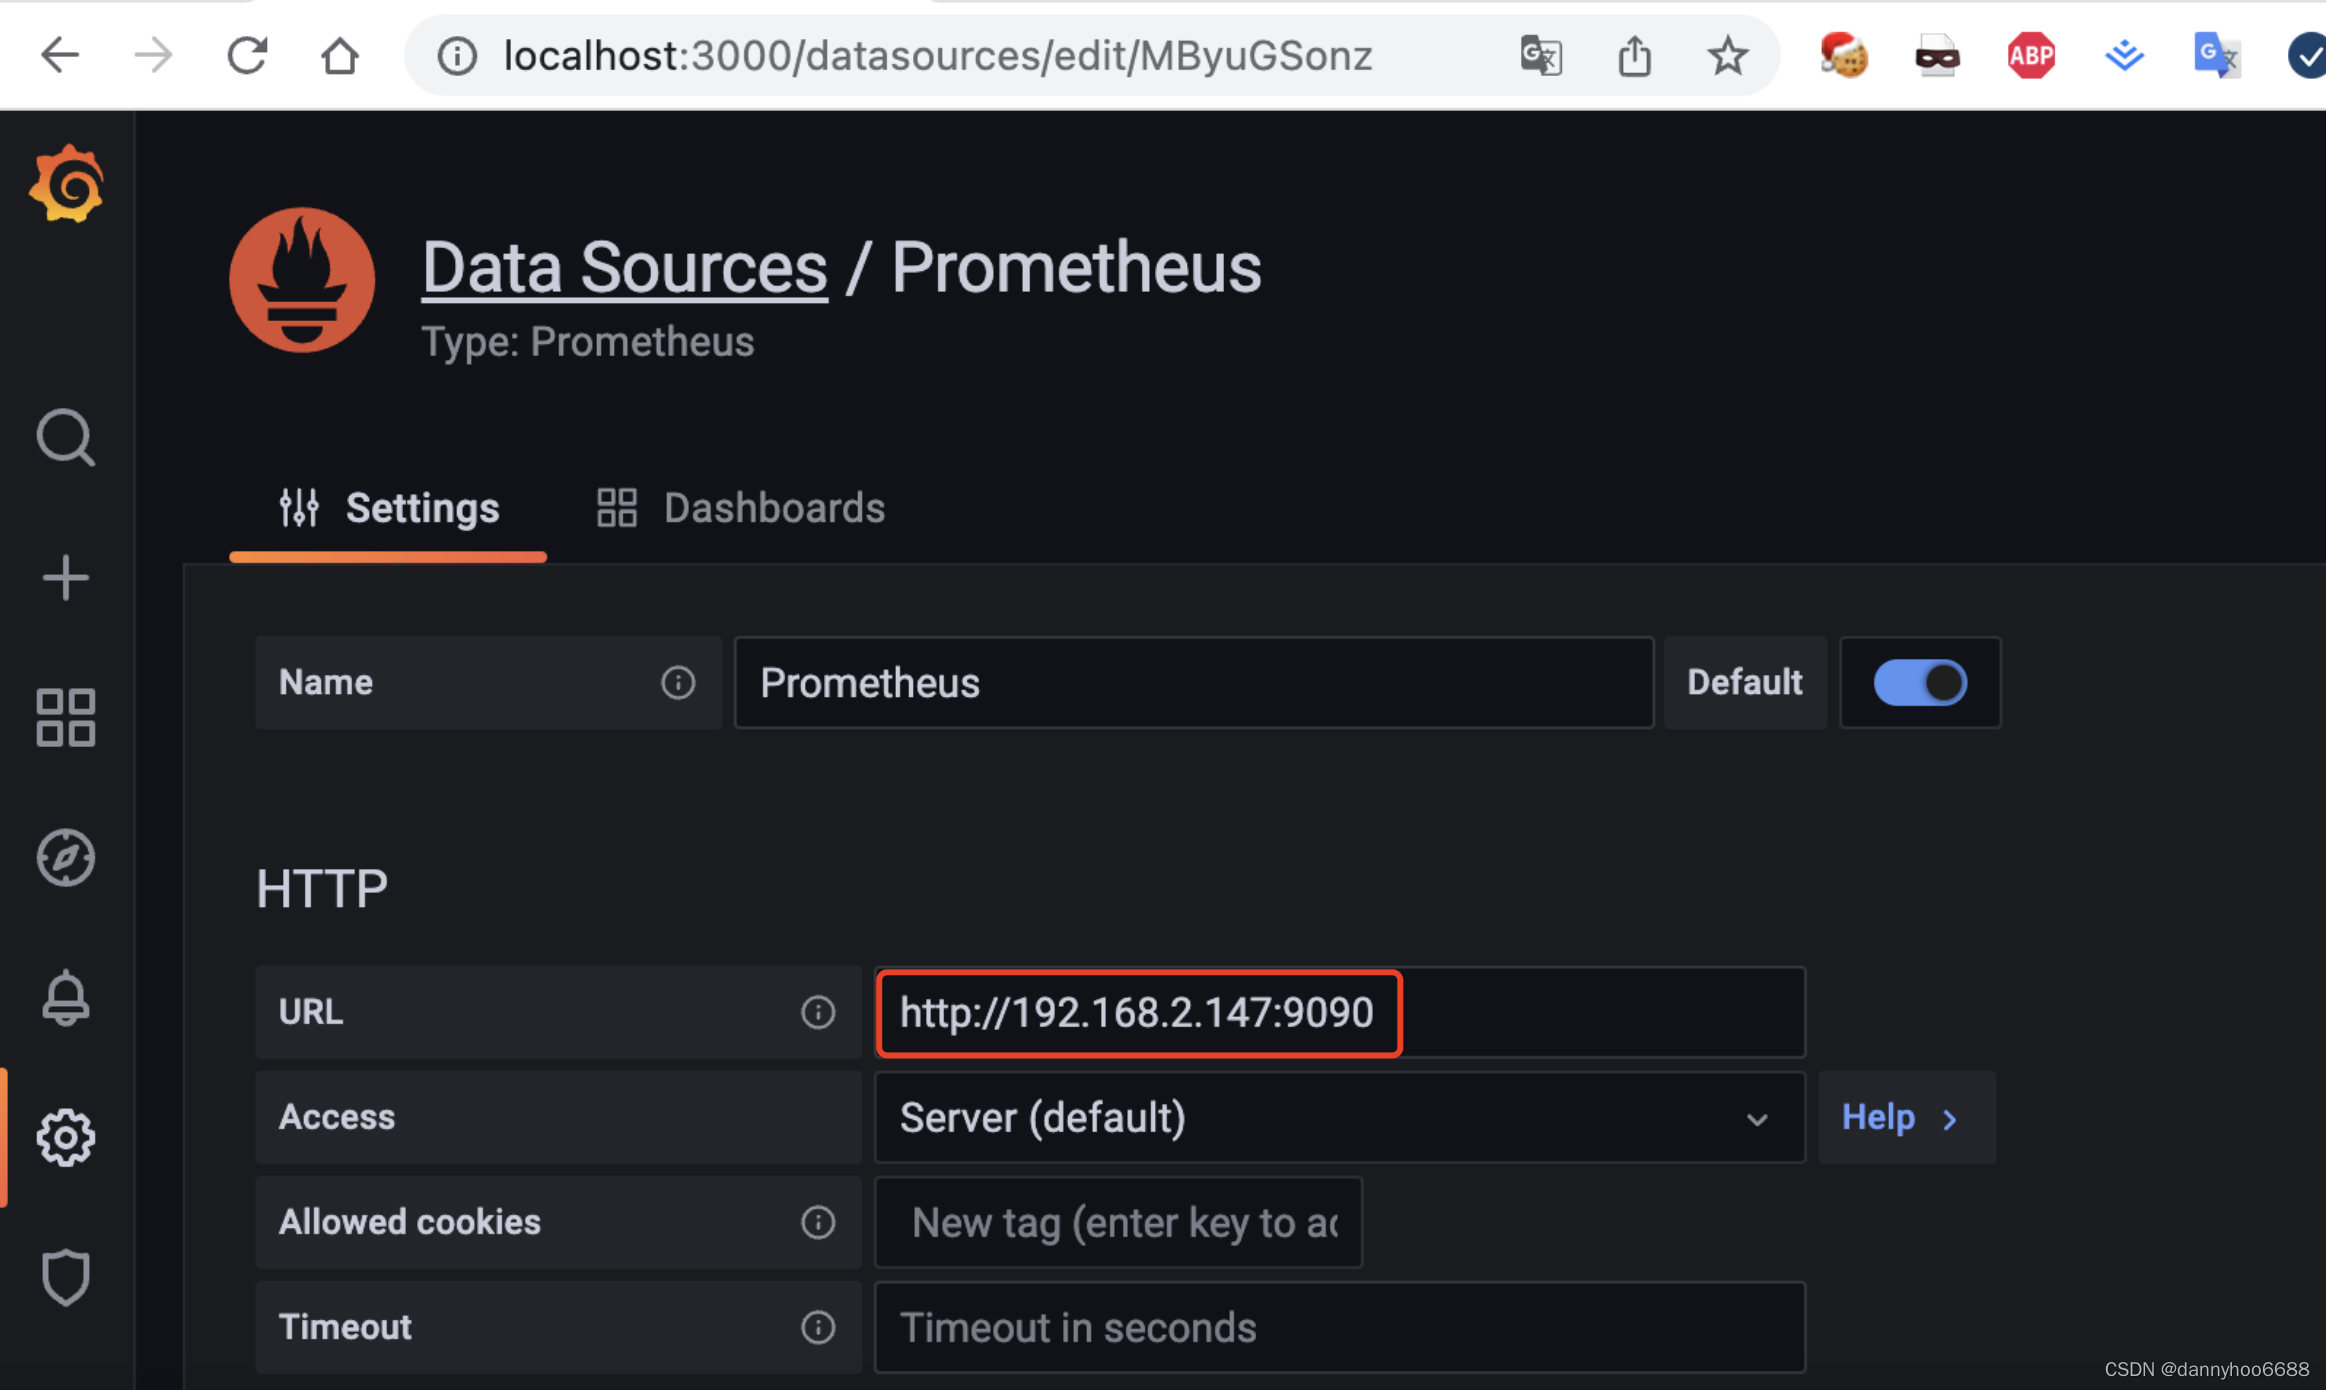This screenshot has height=1390, width=2326.
Task: Toggle the Default data source switch
Action: pyautogui.click(x=1919, y=683)
